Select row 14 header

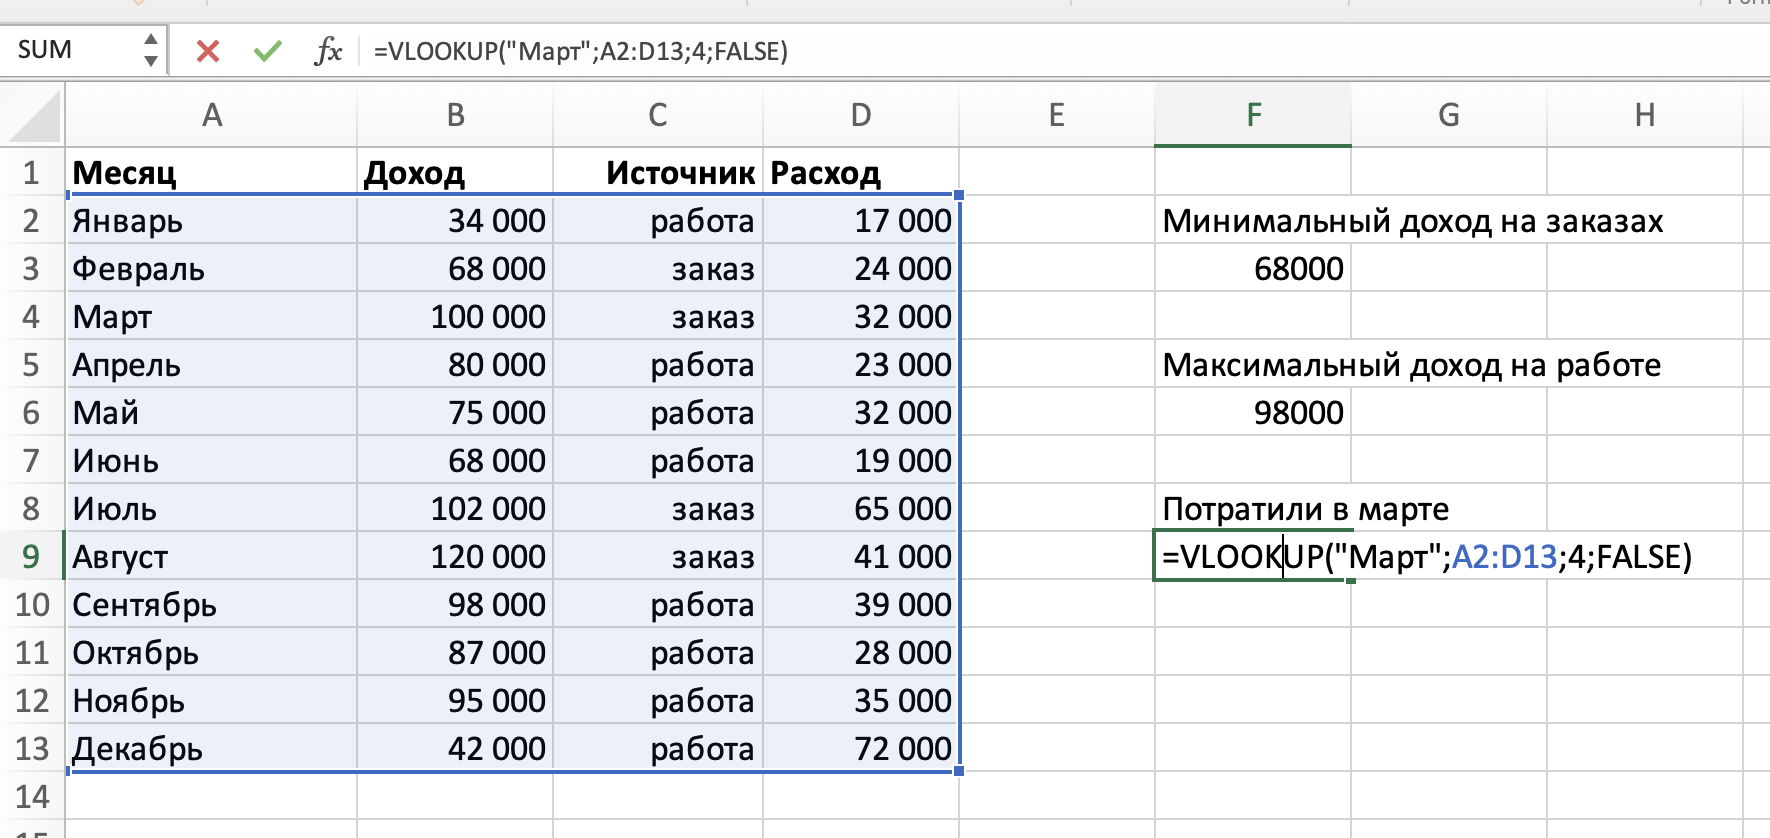(31, 797)
